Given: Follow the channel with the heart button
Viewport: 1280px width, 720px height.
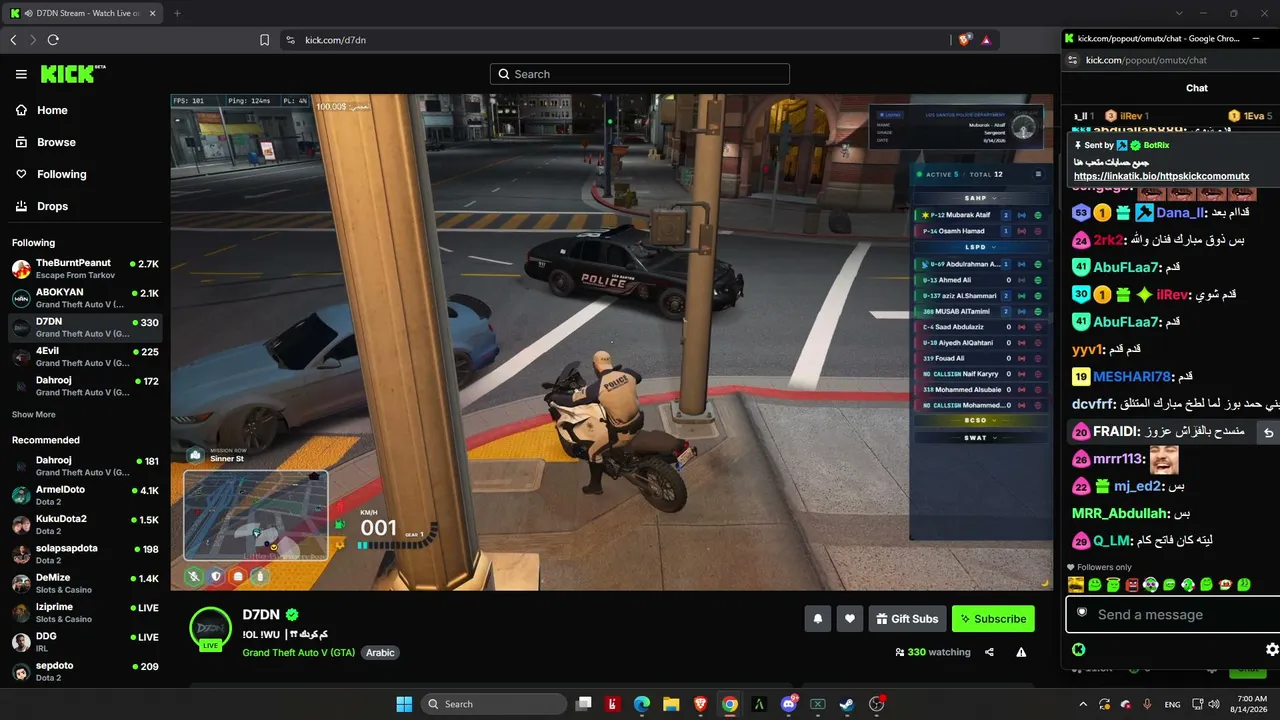Looking at the screenshot, I should coord(850,619).
